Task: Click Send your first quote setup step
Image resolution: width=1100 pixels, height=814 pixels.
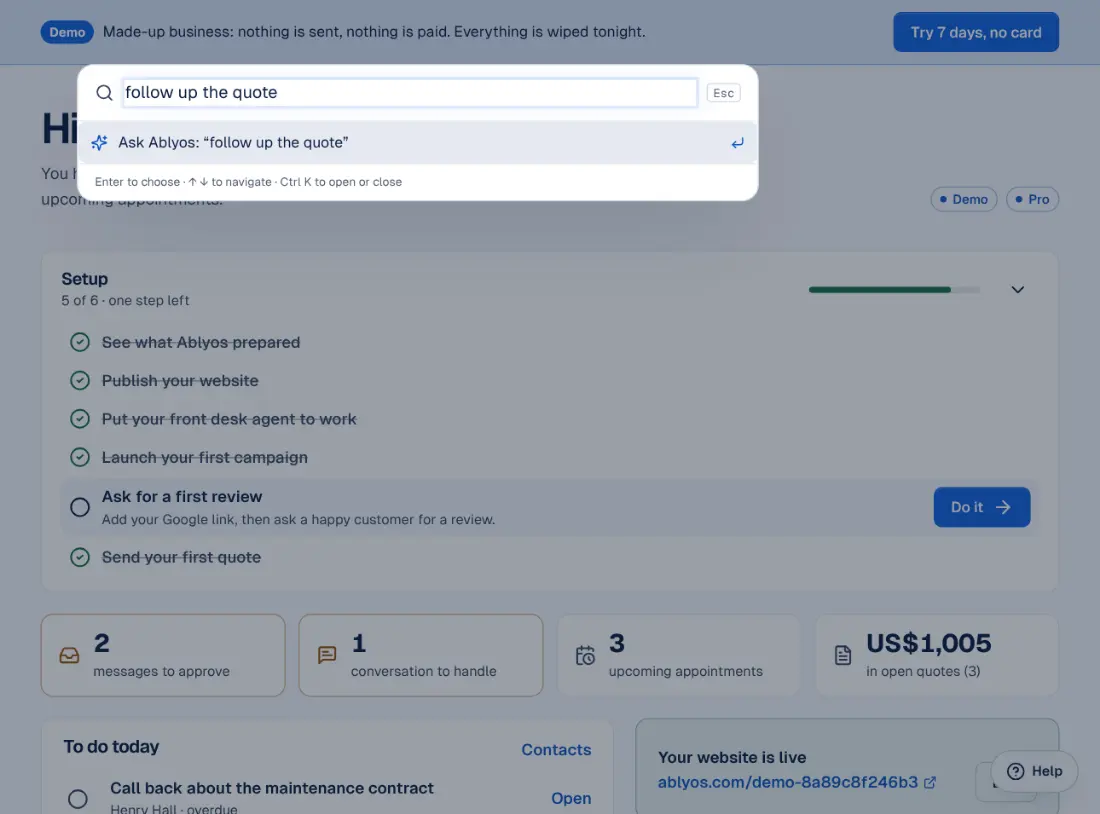Action: (181, 557)
